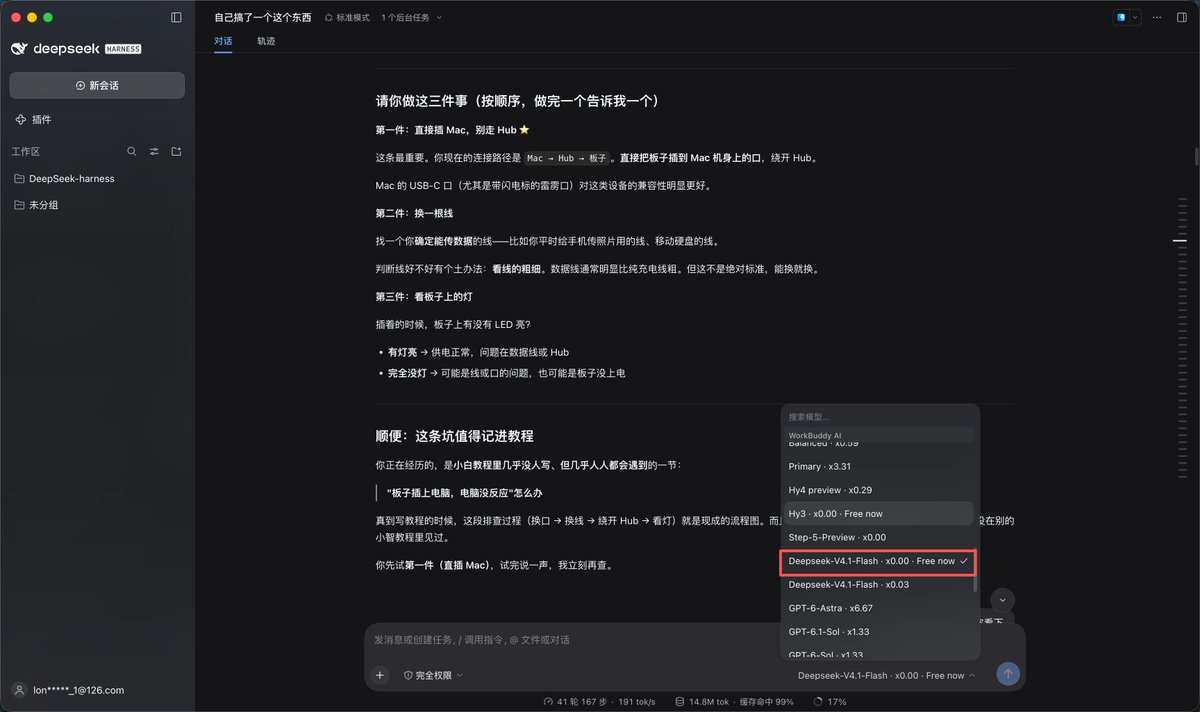This screenshot has width=1200, height=712.
Task: Open the 插件 plugins page
Action: pos(34,119)
